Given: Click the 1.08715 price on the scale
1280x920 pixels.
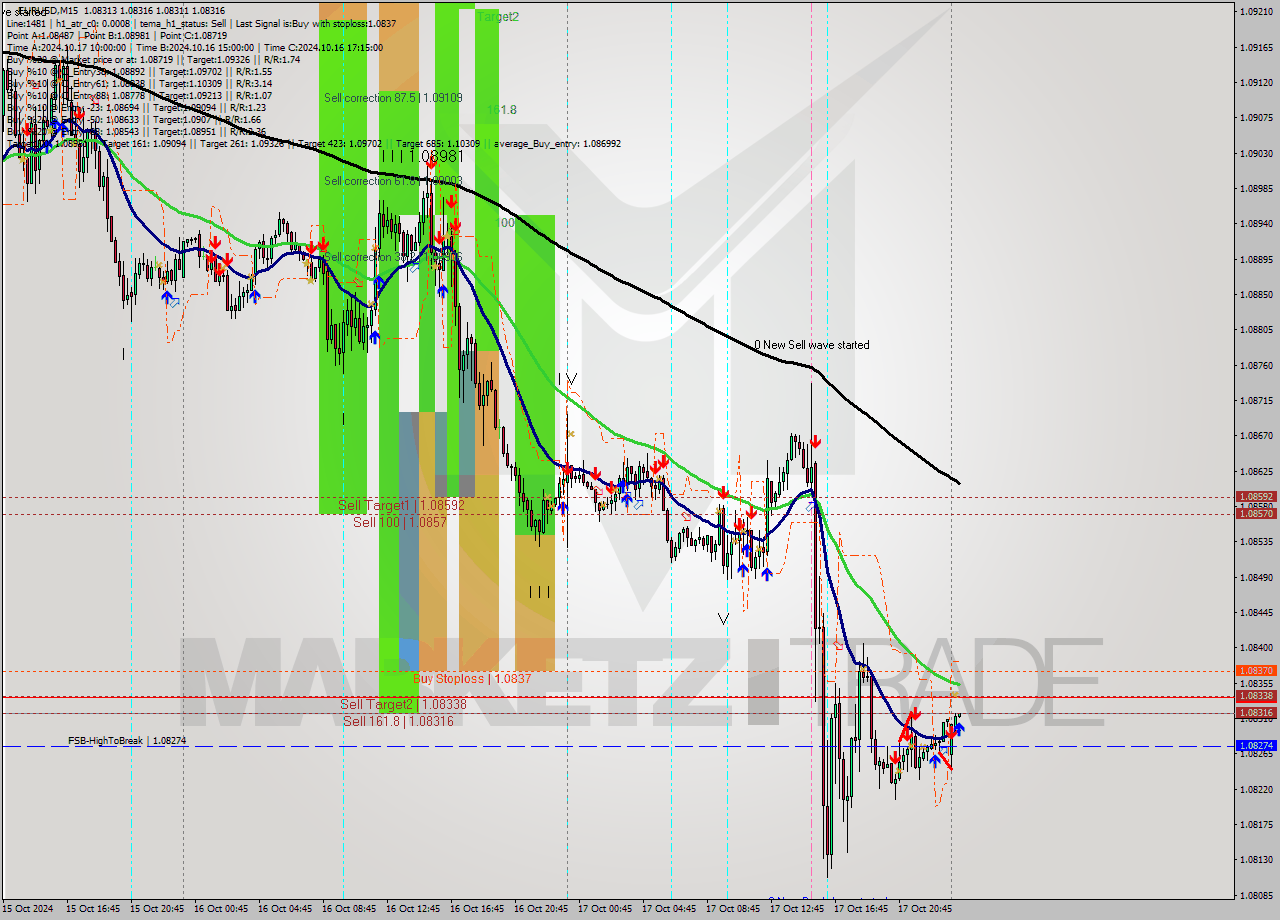Looking at the screenshot, I should click(1256, 400).
